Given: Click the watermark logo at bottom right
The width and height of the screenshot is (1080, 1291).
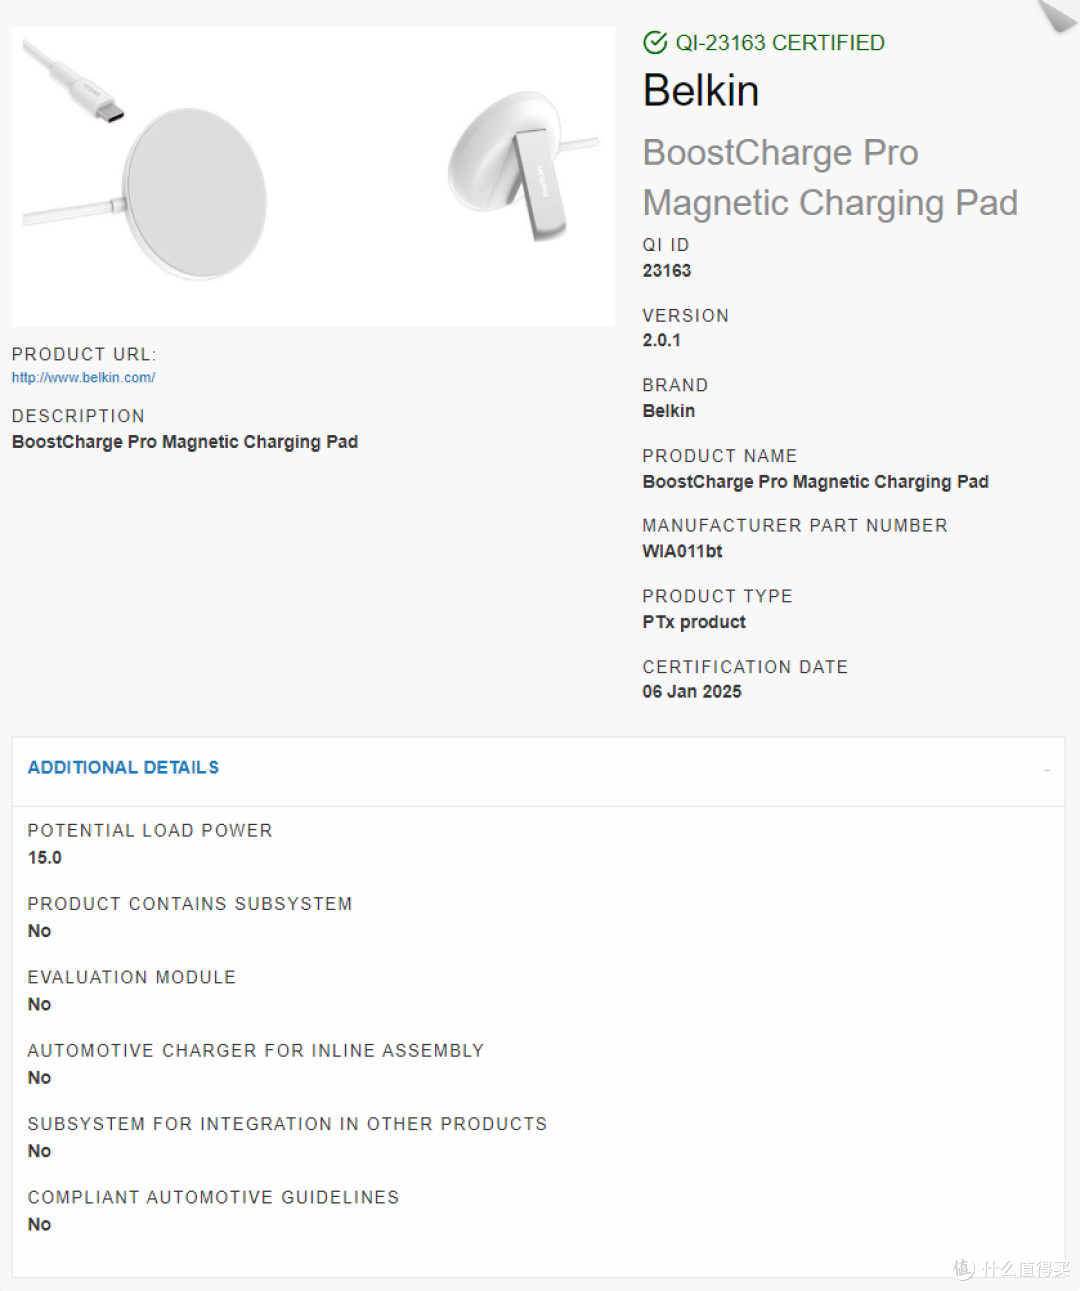Looking at the screenshot, I should (x=1011, y=1268).
